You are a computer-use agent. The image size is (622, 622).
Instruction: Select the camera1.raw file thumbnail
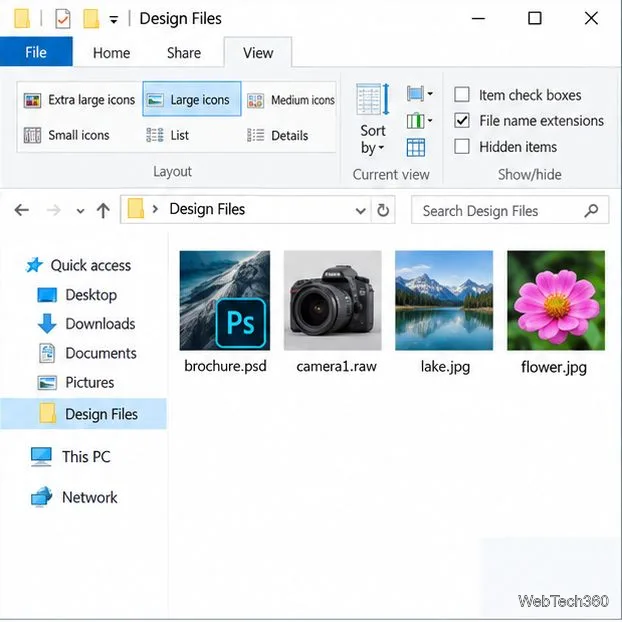[333, 301]
